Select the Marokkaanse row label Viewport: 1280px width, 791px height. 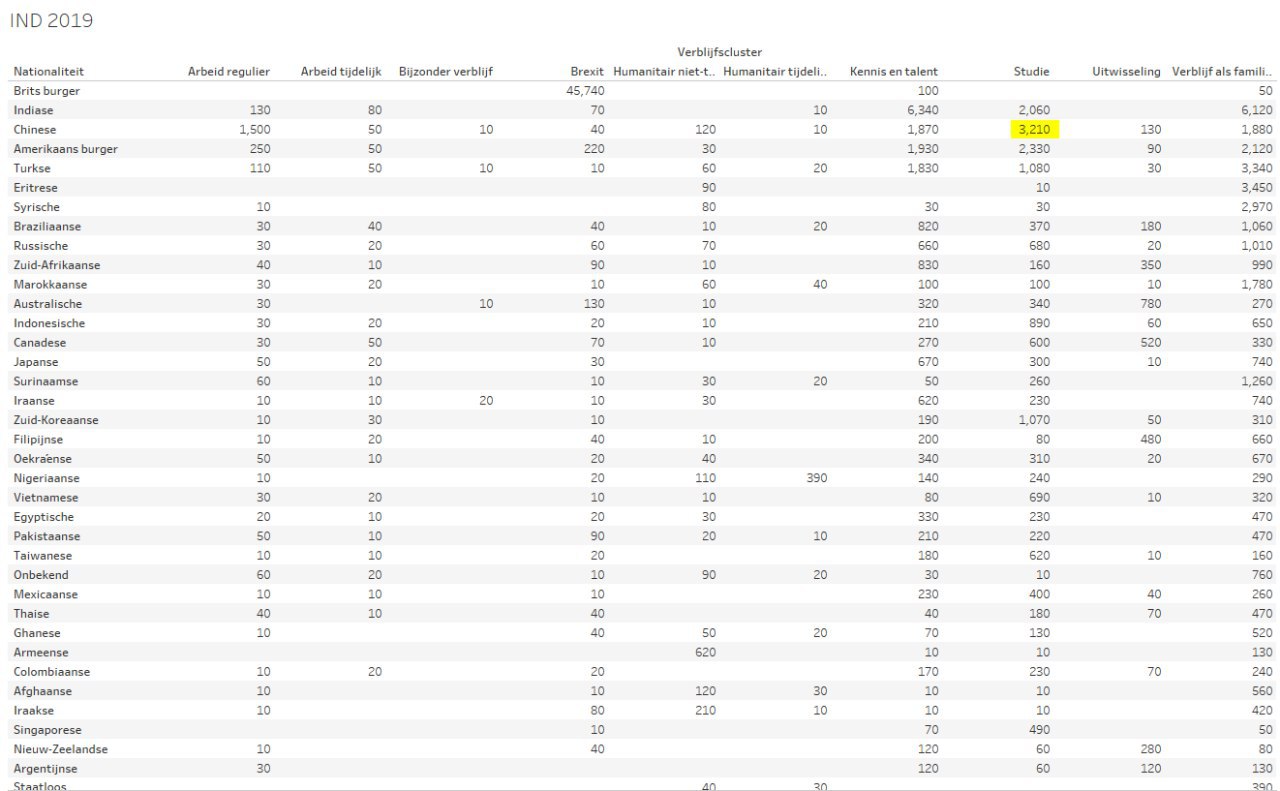(x=50, y=285)
